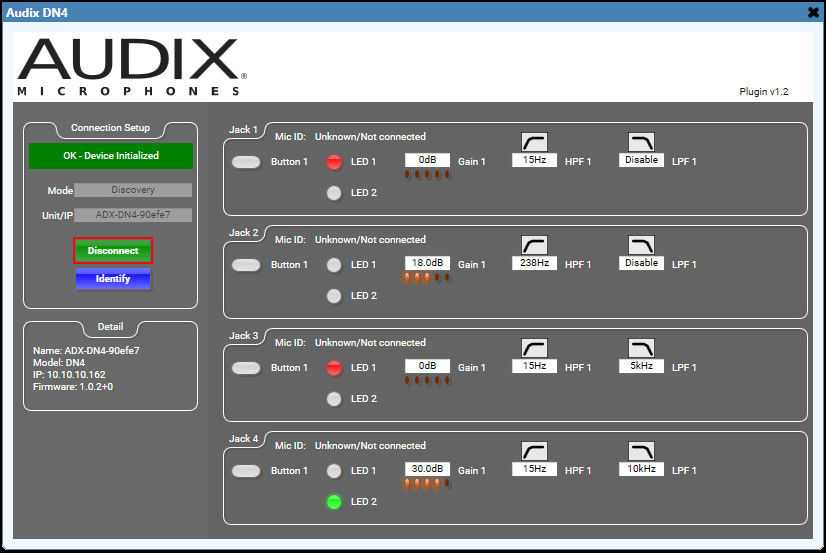This screenshot has width=826, height=553.
Task: Open Jack 3 Gain 0dB value box
Action: tap(427, 366)
